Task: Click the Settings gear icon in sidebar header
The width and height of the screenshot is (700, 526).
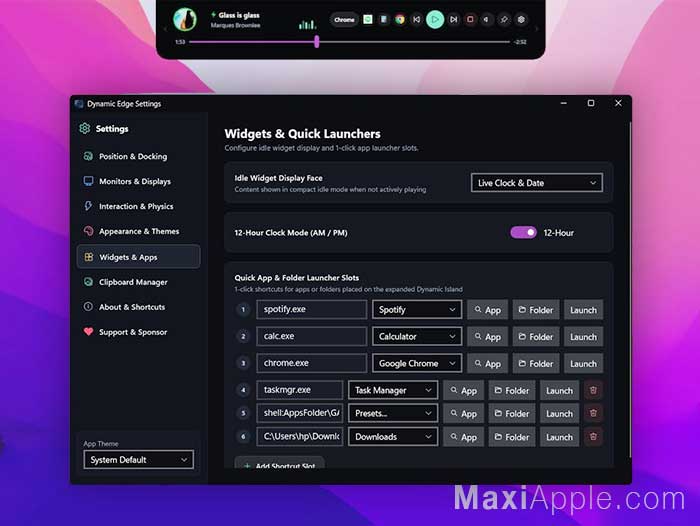Action: (x=85, y=129)
